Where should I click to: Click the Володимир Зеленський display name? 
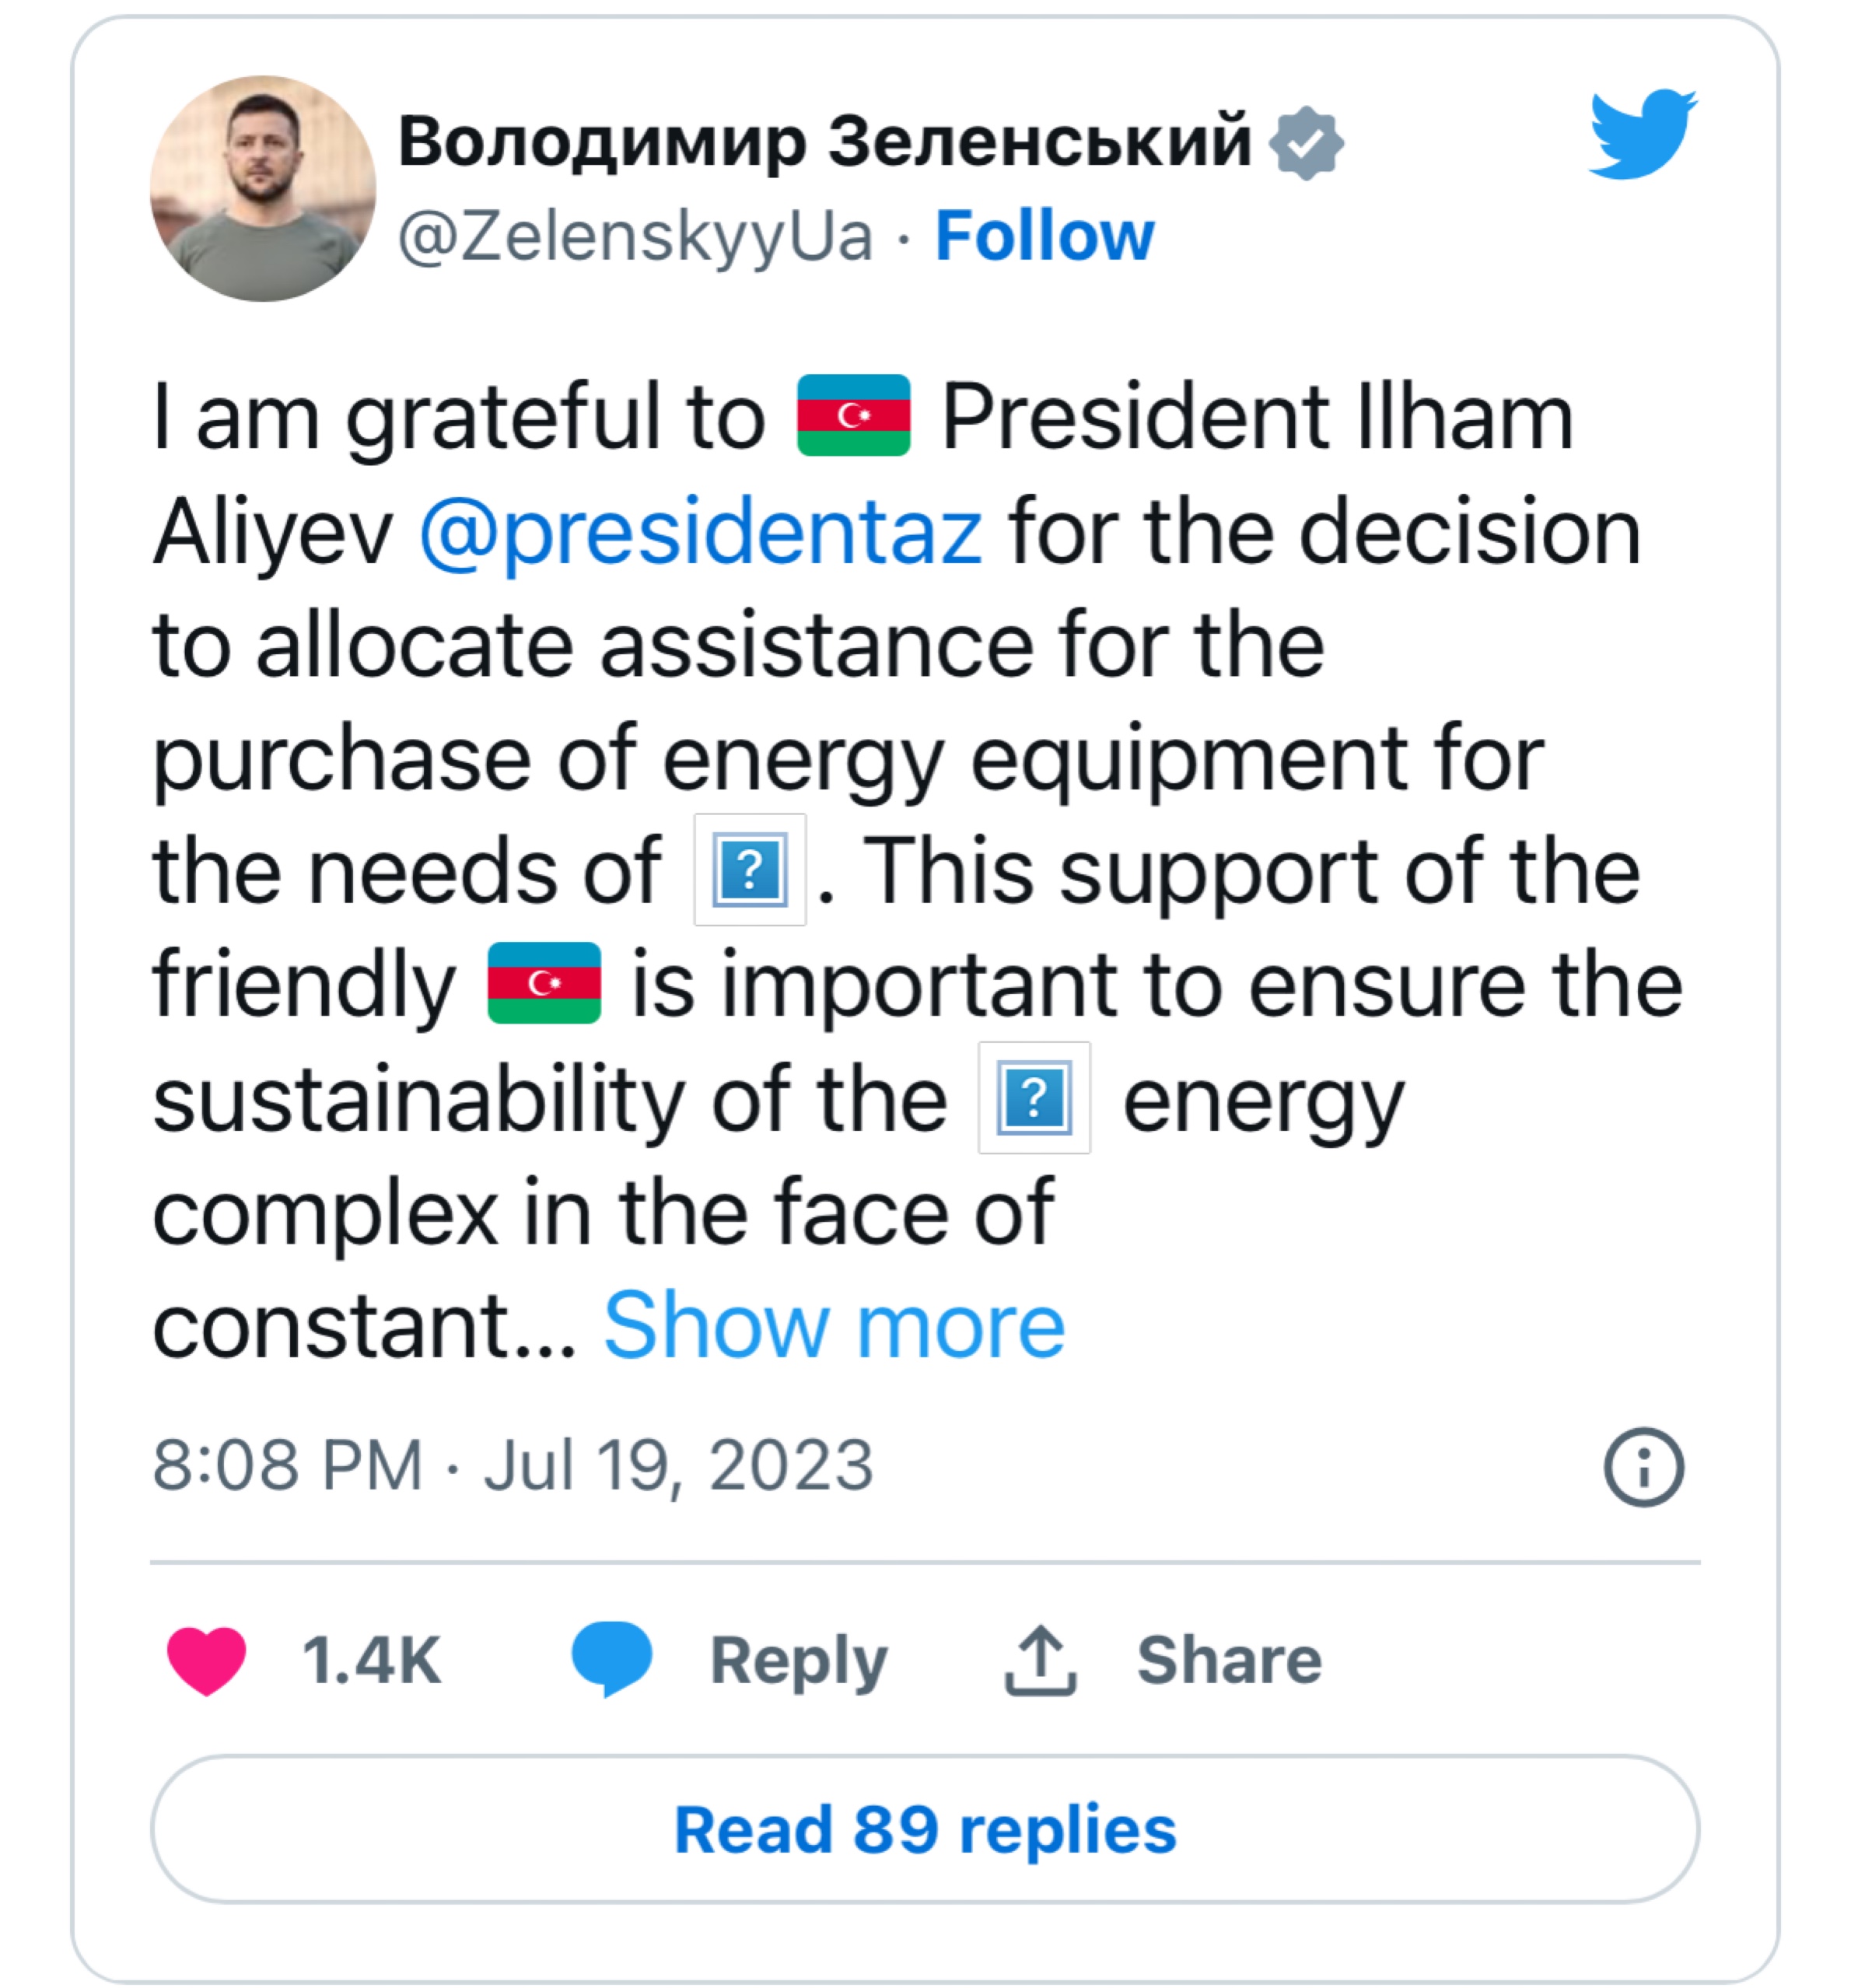tap(824, 141)
